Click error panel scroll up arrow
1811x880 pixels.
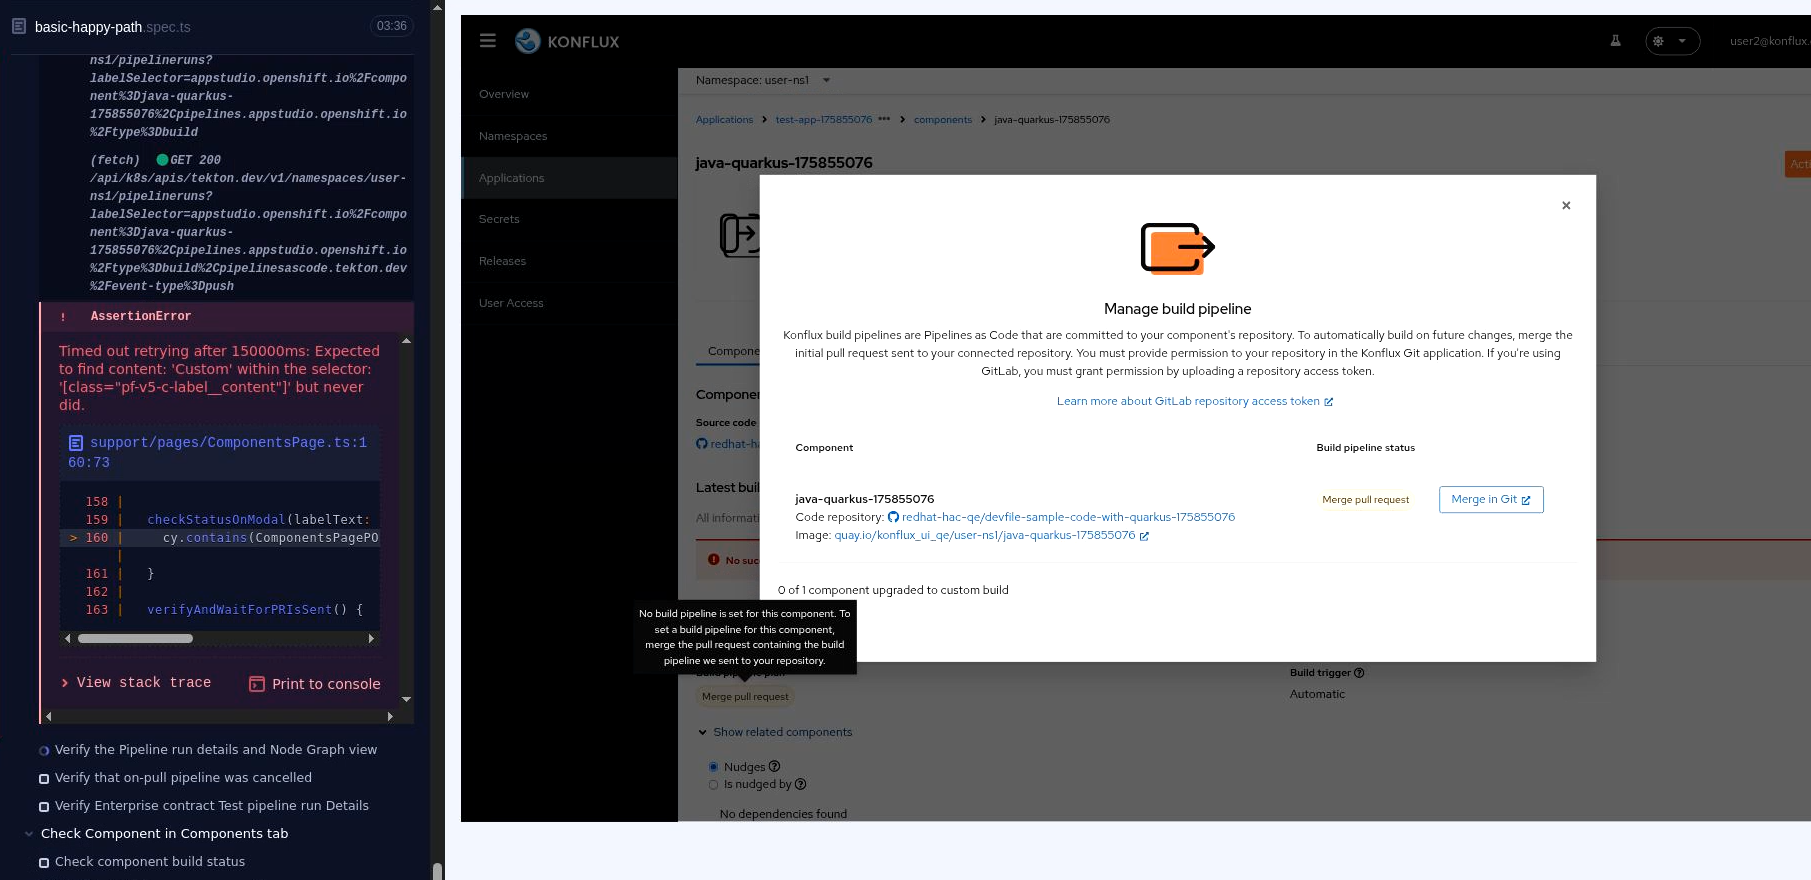[x=406, y=341]
